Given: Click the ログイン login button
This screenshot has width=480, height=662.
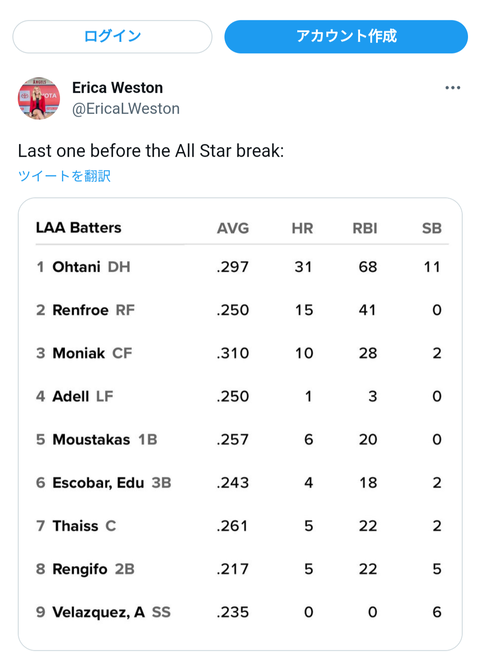Looking at the screenshot, I should pos(112,37).
